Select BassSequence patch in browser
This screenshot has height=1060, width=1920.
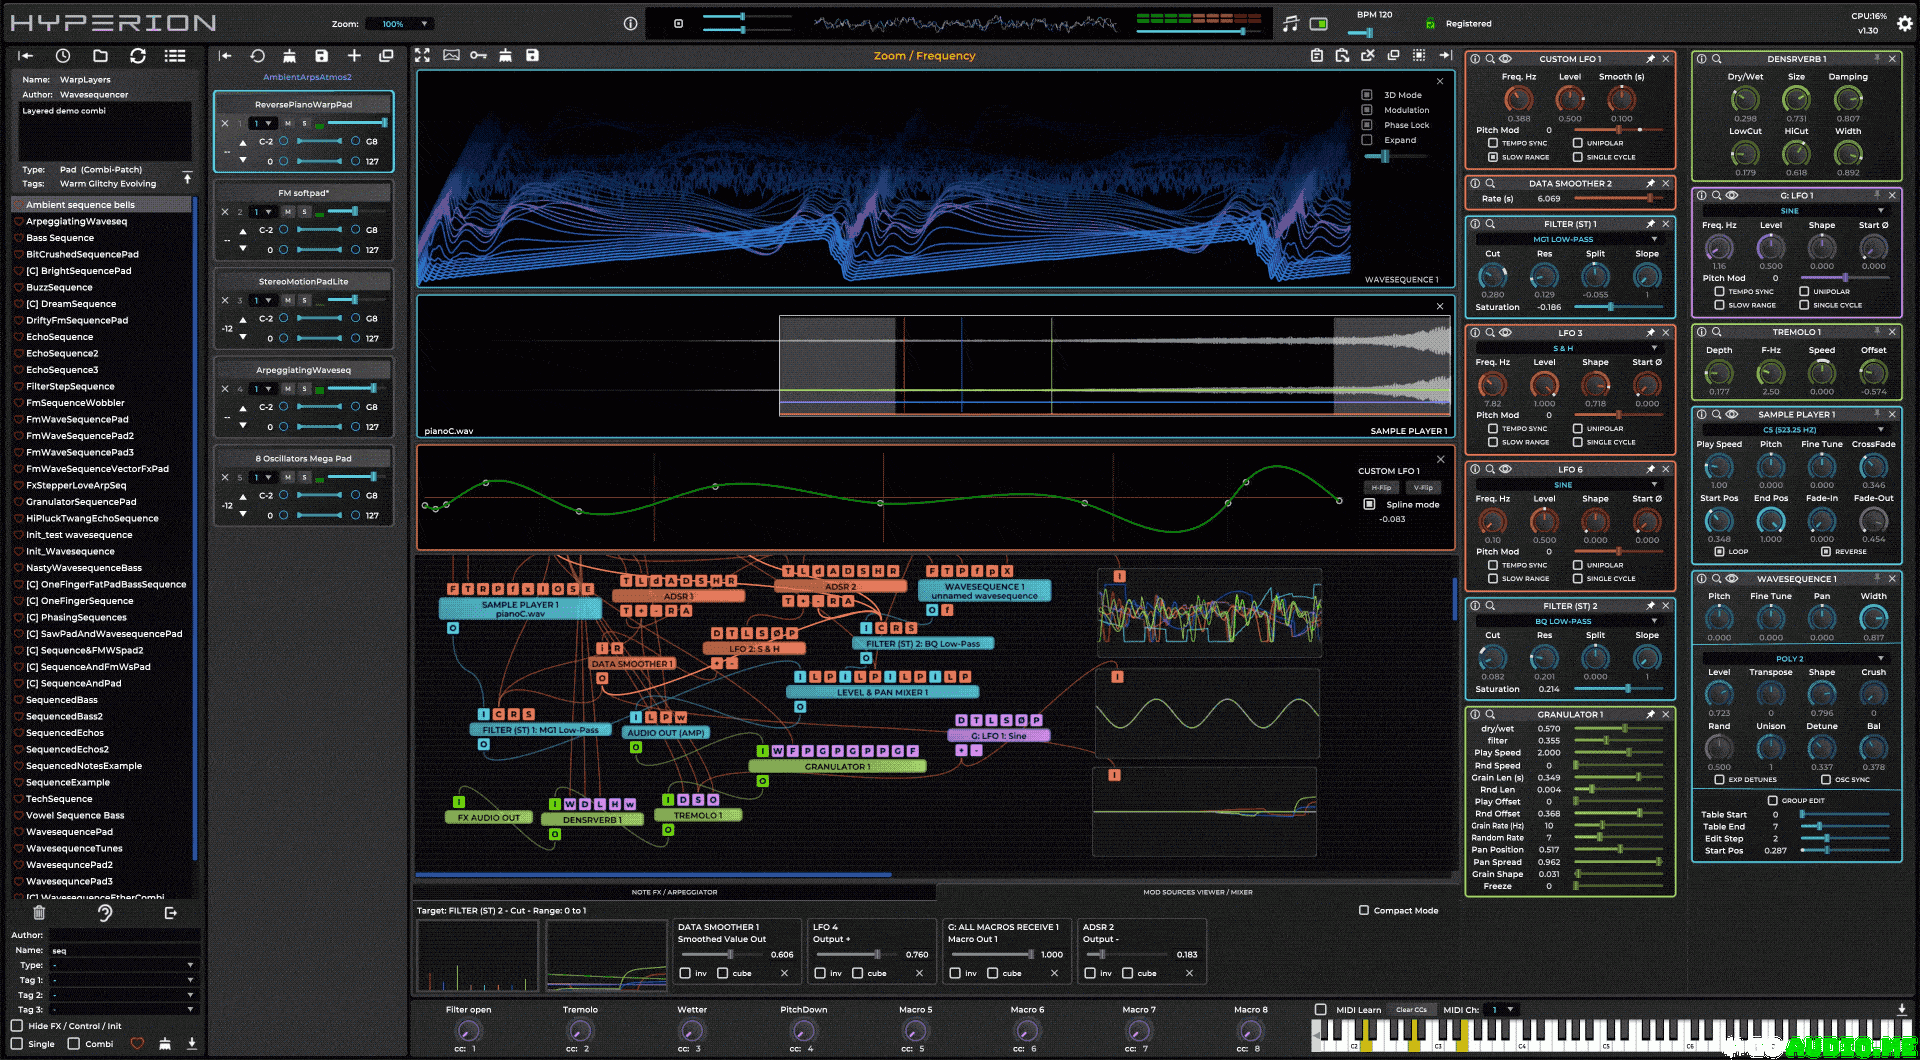(x=60, y=238)
